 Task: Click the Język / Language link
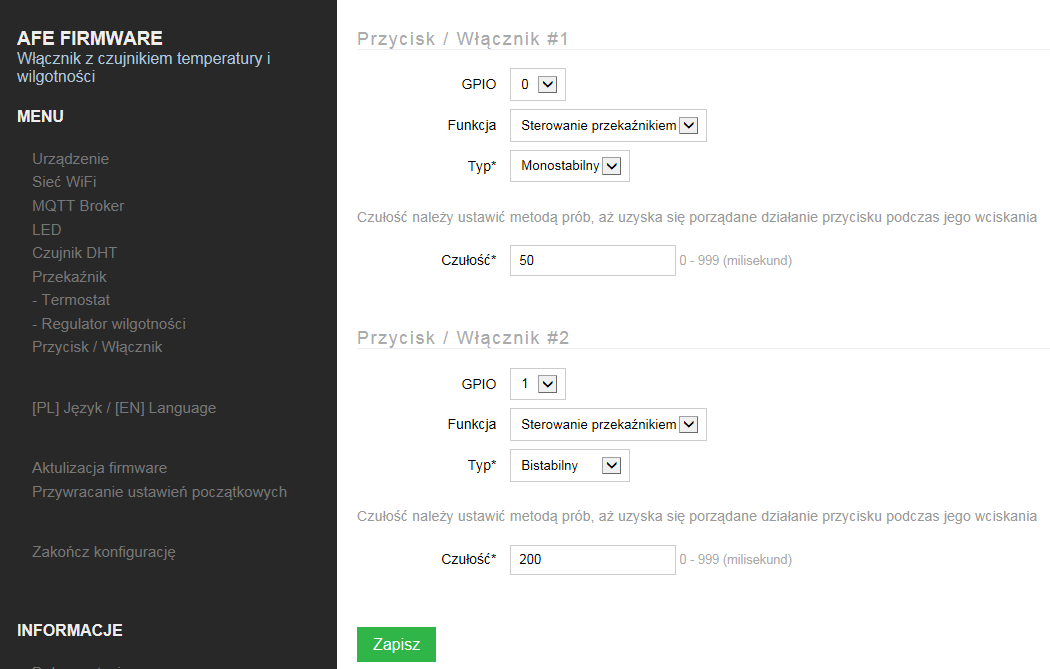[x=124, y=408]
